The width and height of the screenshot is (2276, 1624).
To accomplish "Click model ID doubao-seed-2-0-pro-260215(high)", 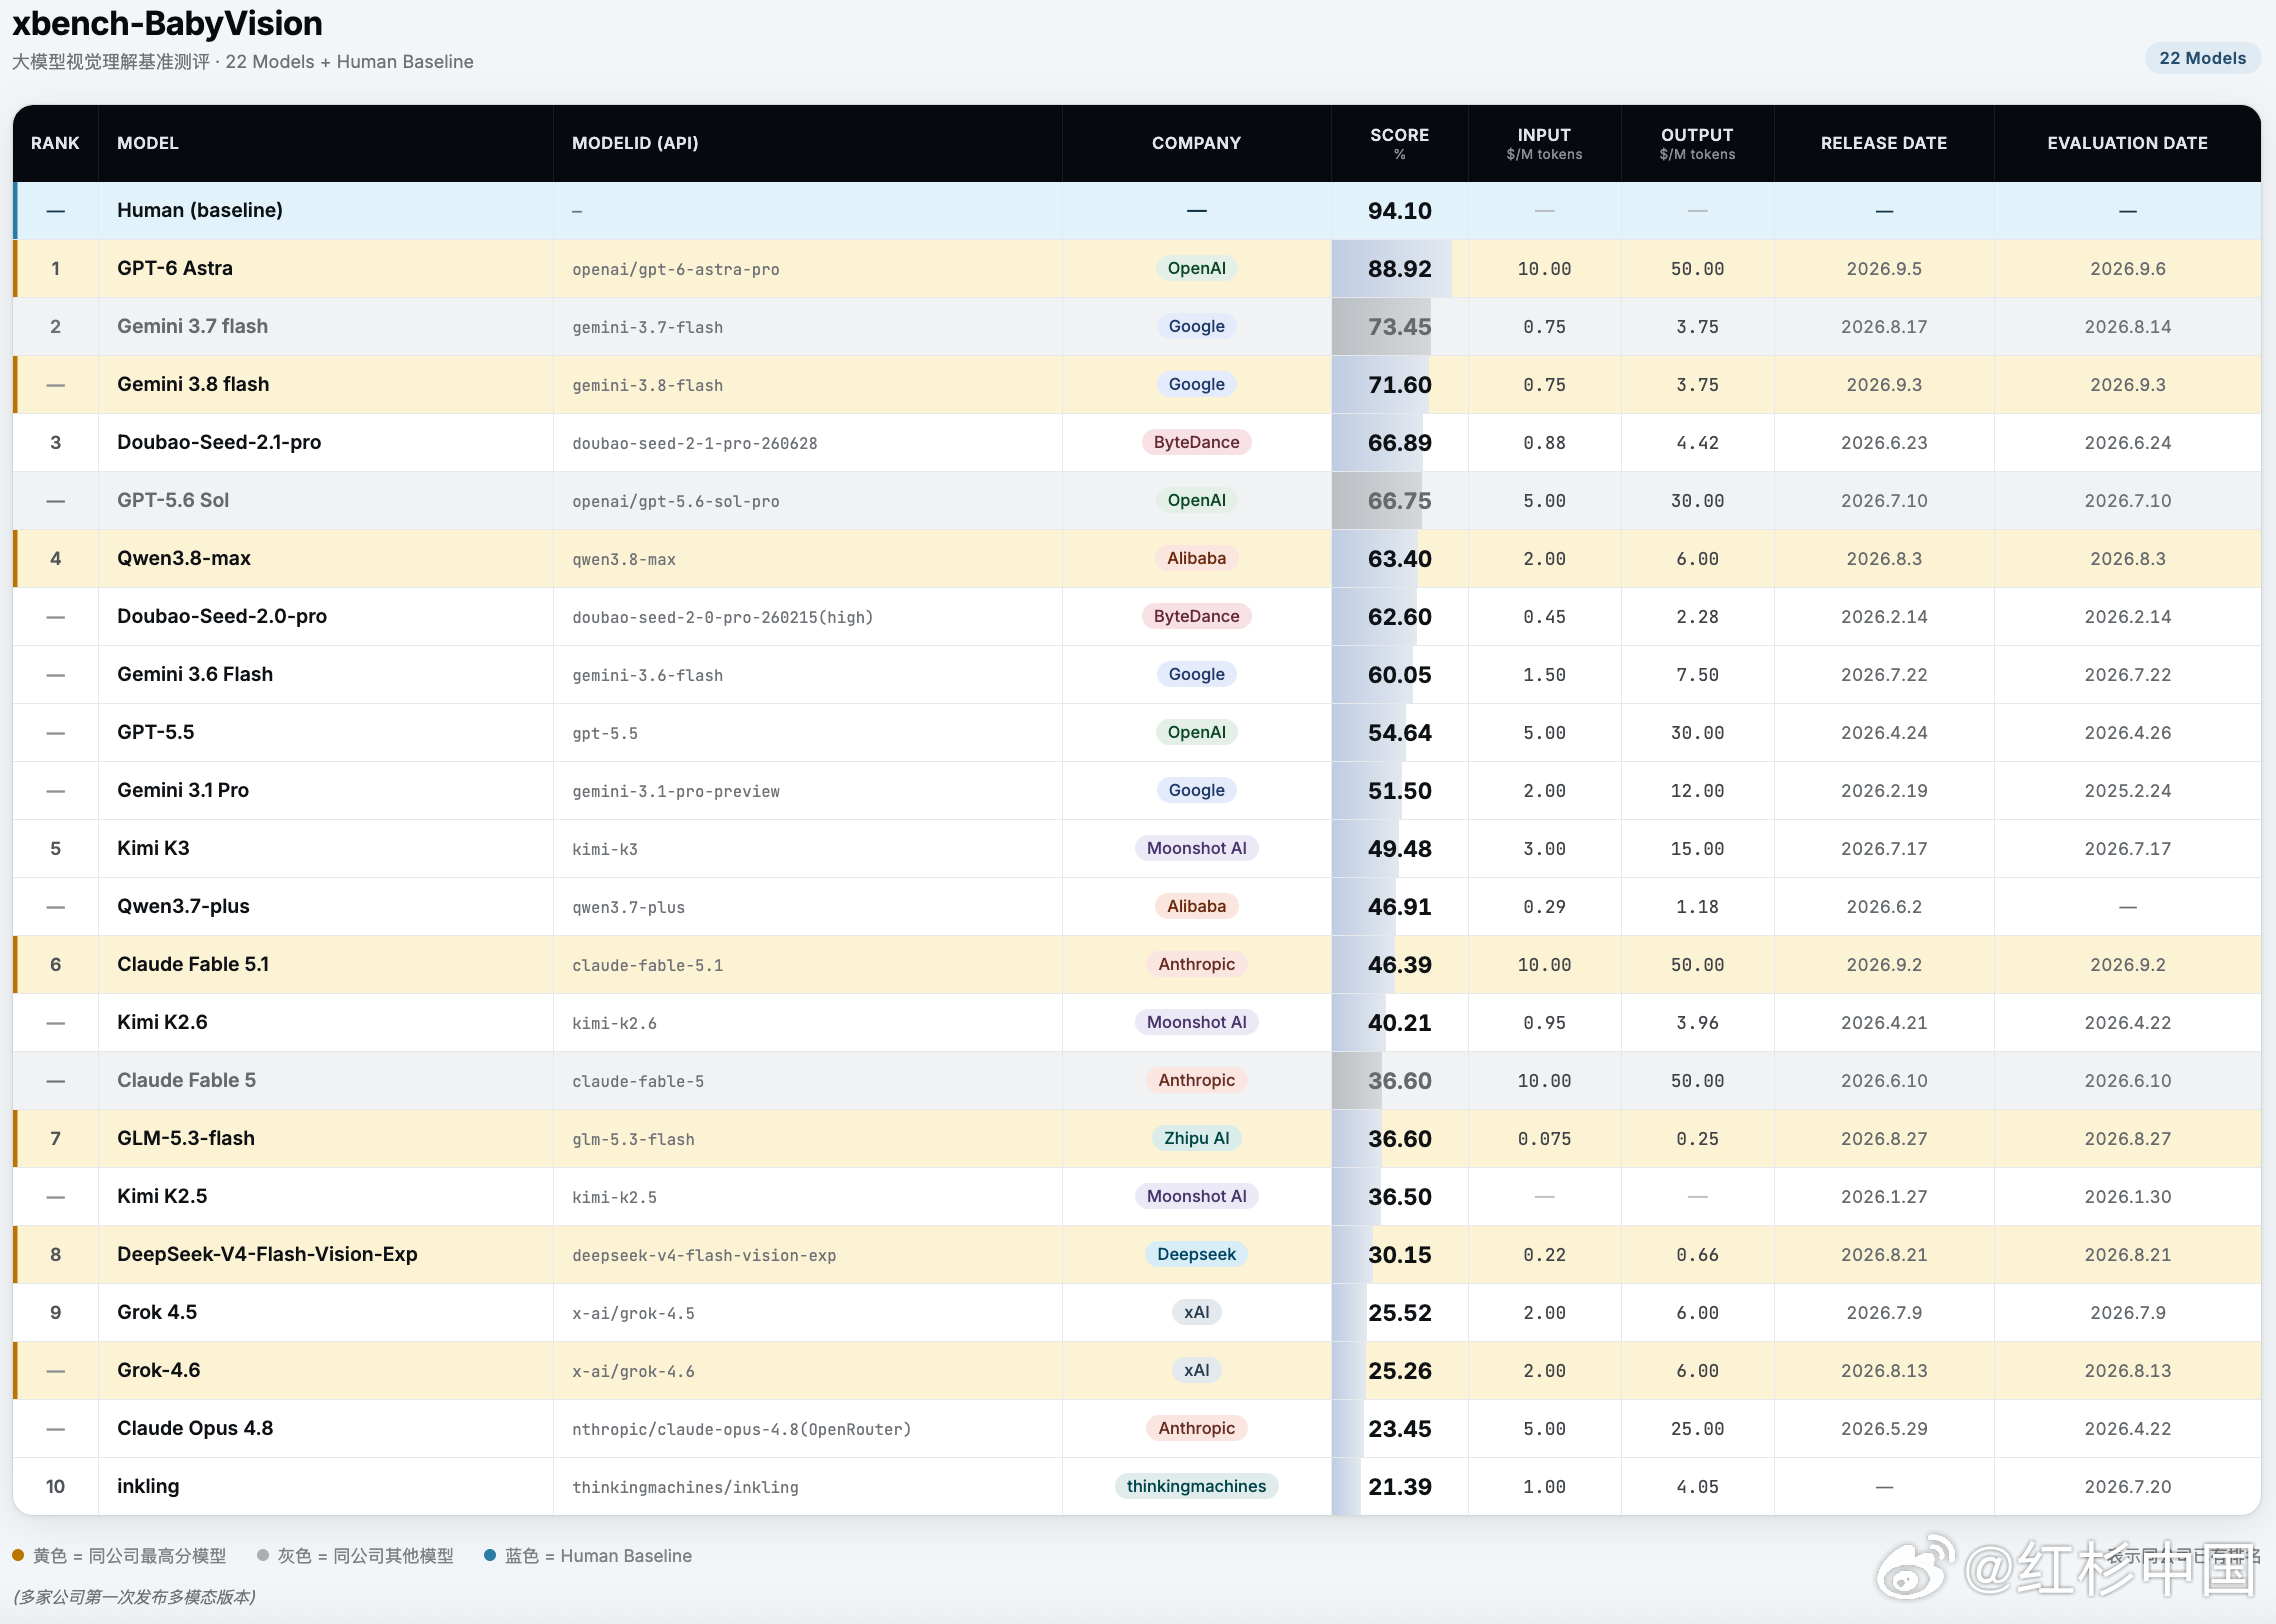I will point(723,617).
